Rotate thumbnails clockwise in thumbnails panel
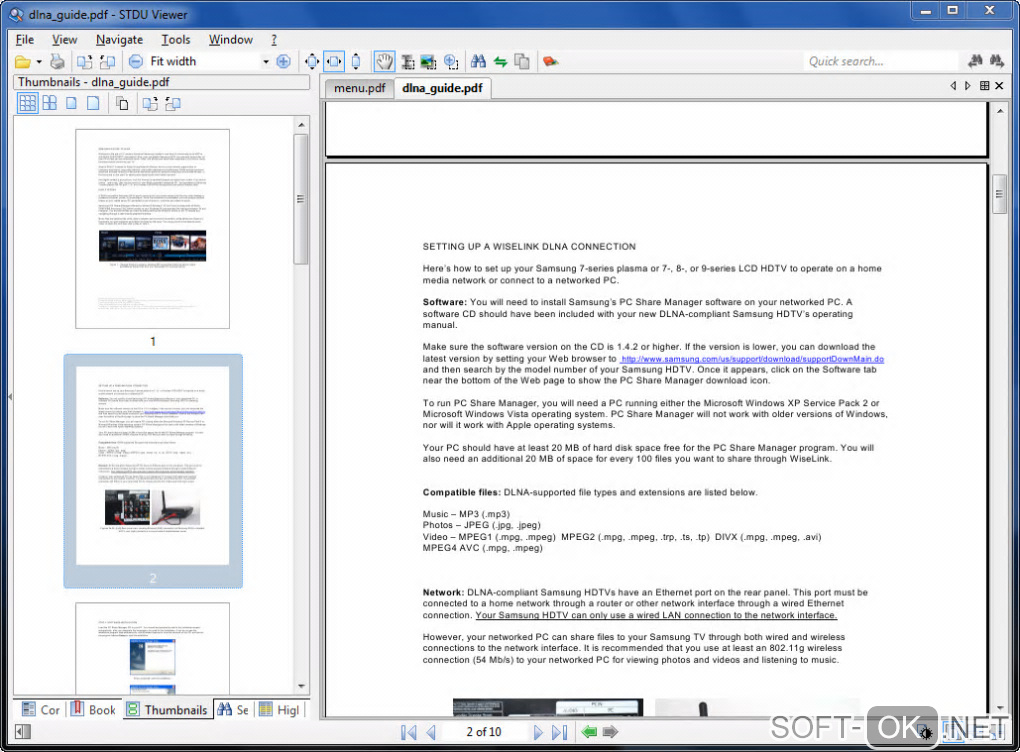The image size is (1020, 752). pos(150,103)
